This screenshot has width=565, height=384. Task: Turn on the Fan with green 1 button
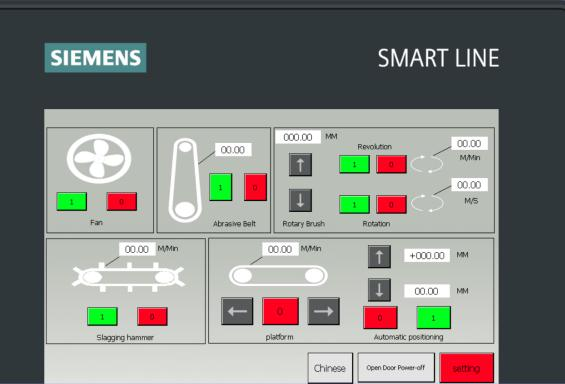(x=72, y=202)
